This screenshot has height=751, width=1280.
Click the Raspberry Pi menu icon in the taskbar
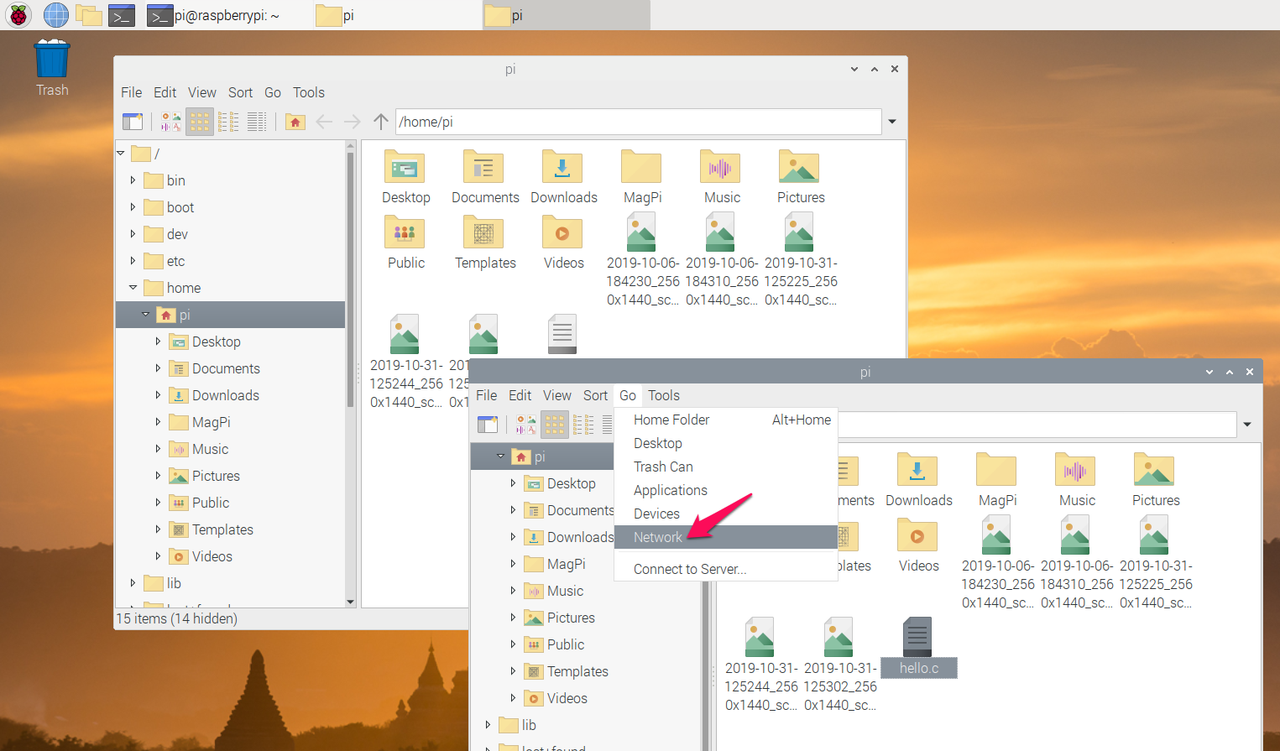click(19, 15)
